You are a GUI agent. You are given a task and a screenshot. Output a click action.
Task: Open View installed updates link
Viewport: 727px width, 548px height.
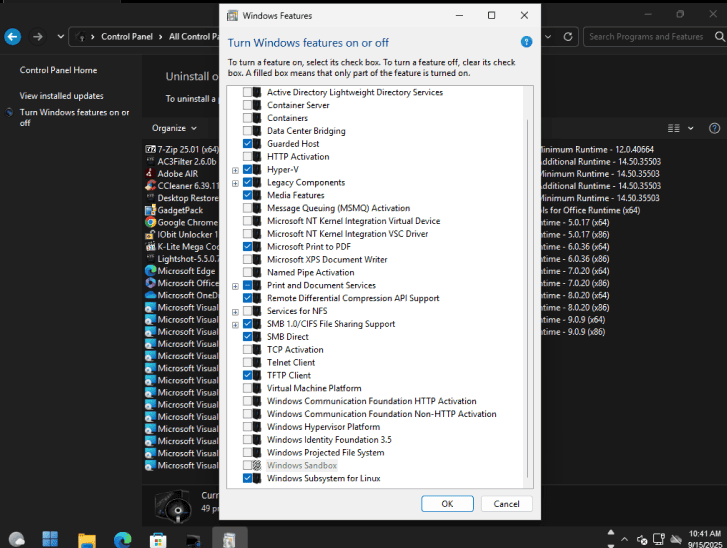coord(61,96)
